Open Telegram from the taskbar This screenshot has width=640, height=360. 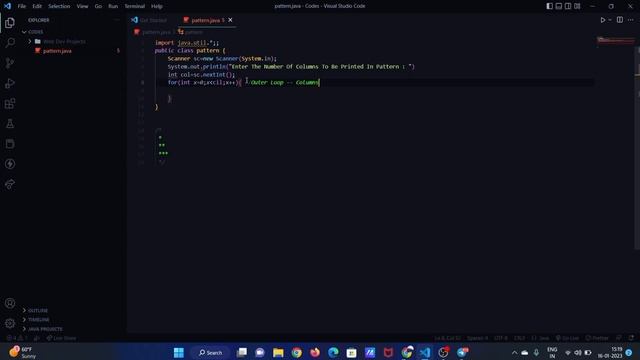click(462, 352)
